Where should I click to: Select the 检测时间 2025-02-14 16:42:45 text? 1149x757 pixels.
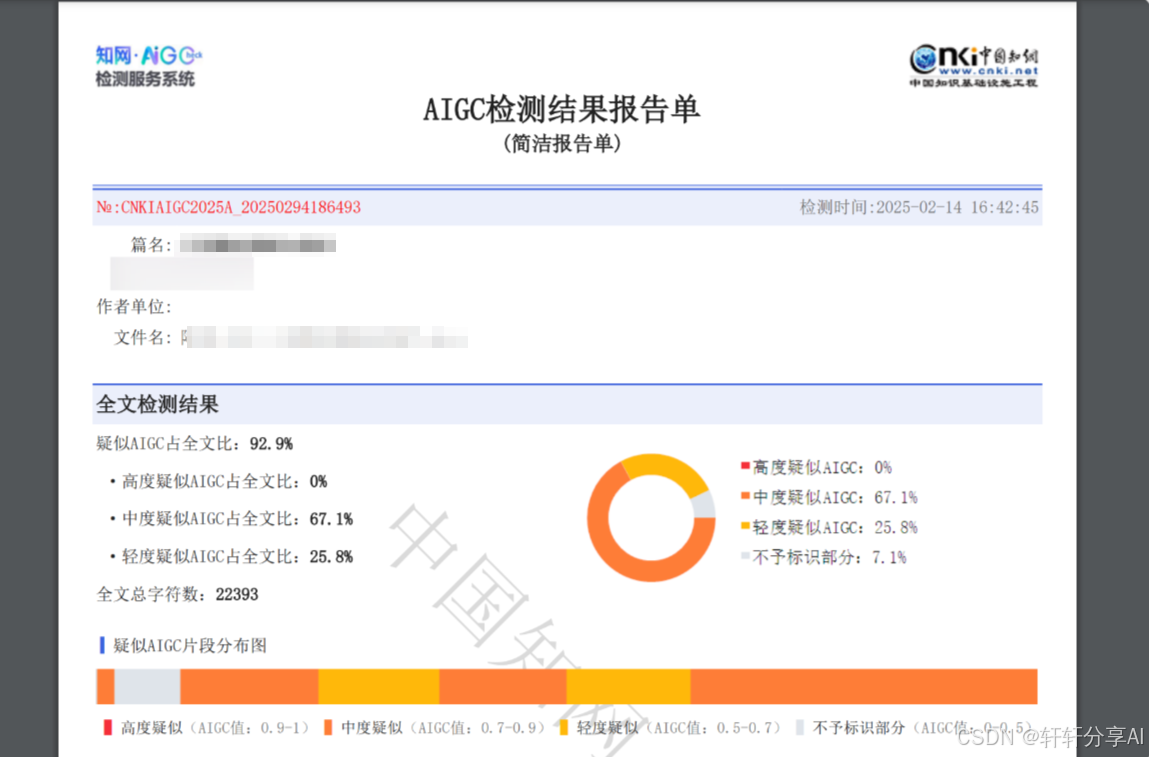(919, 207)
